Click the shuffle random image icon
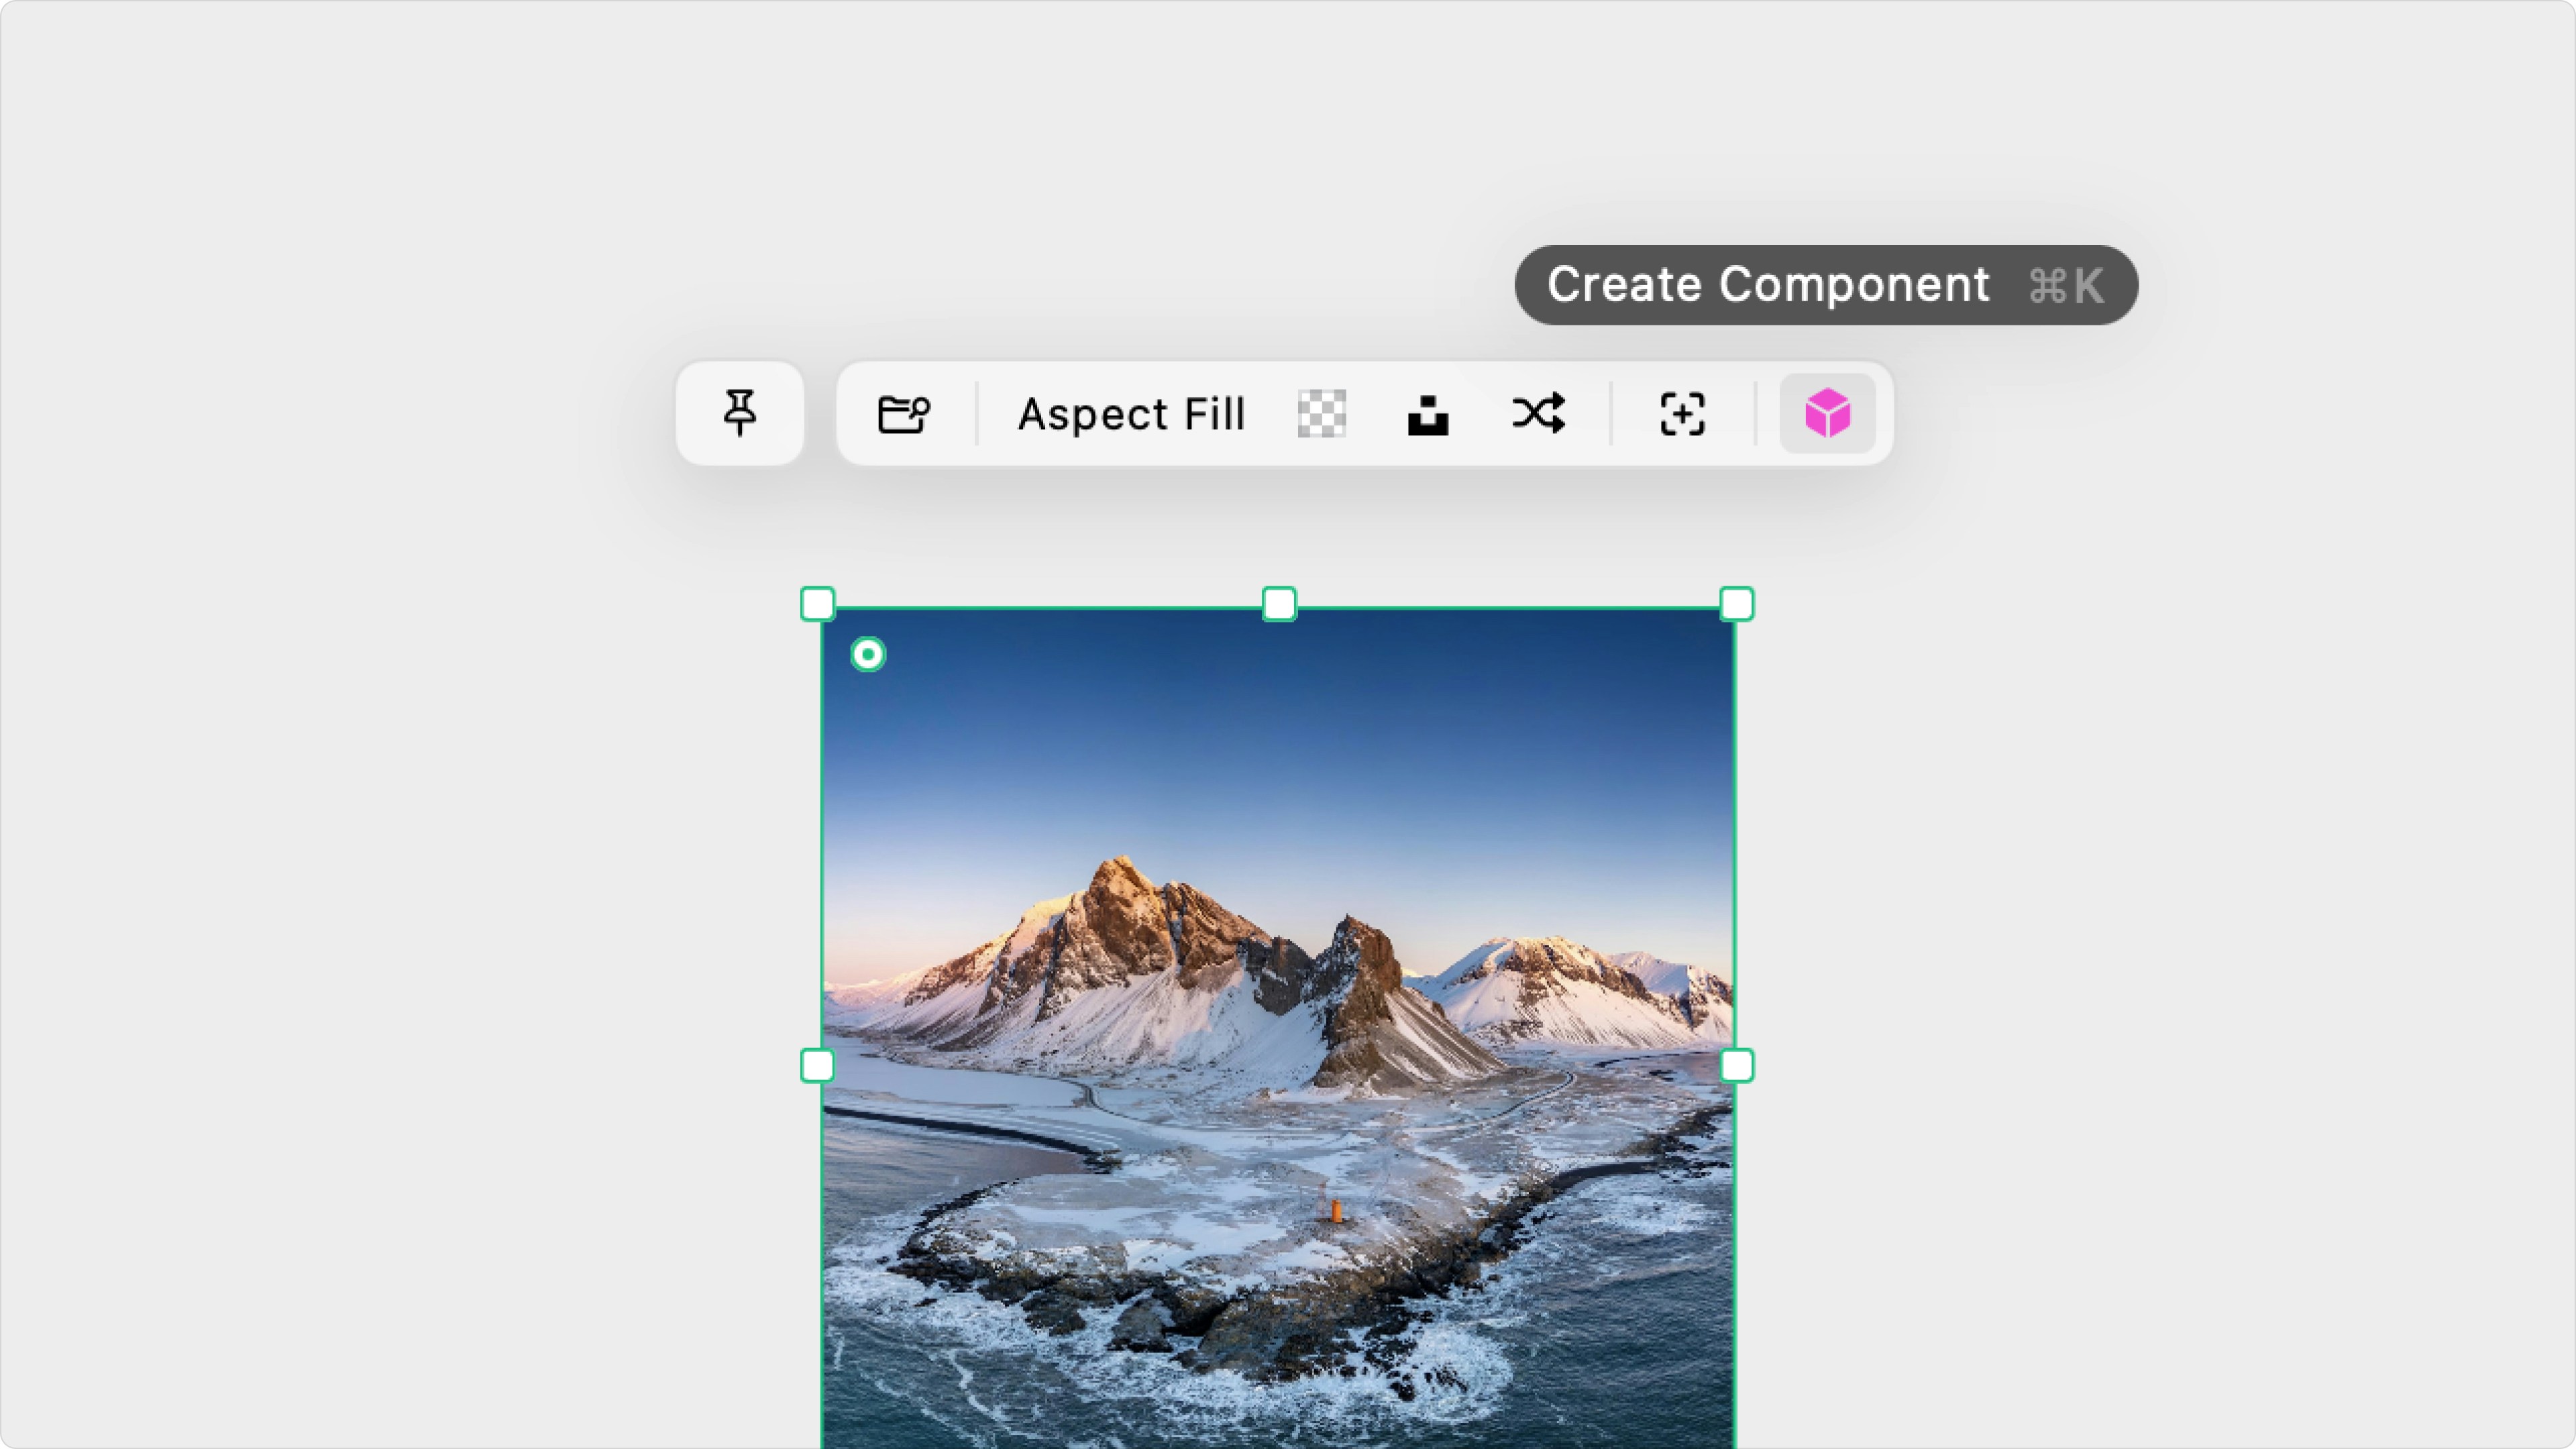The height and width of the screenshot is (1449, 2576). pyautogui.click(x=1538, y=413)
